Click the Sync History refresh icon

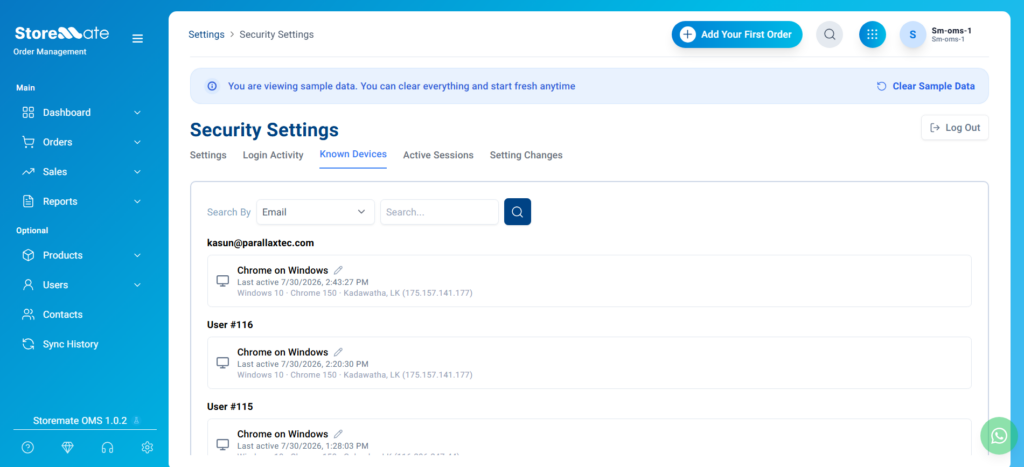[28, 344]
